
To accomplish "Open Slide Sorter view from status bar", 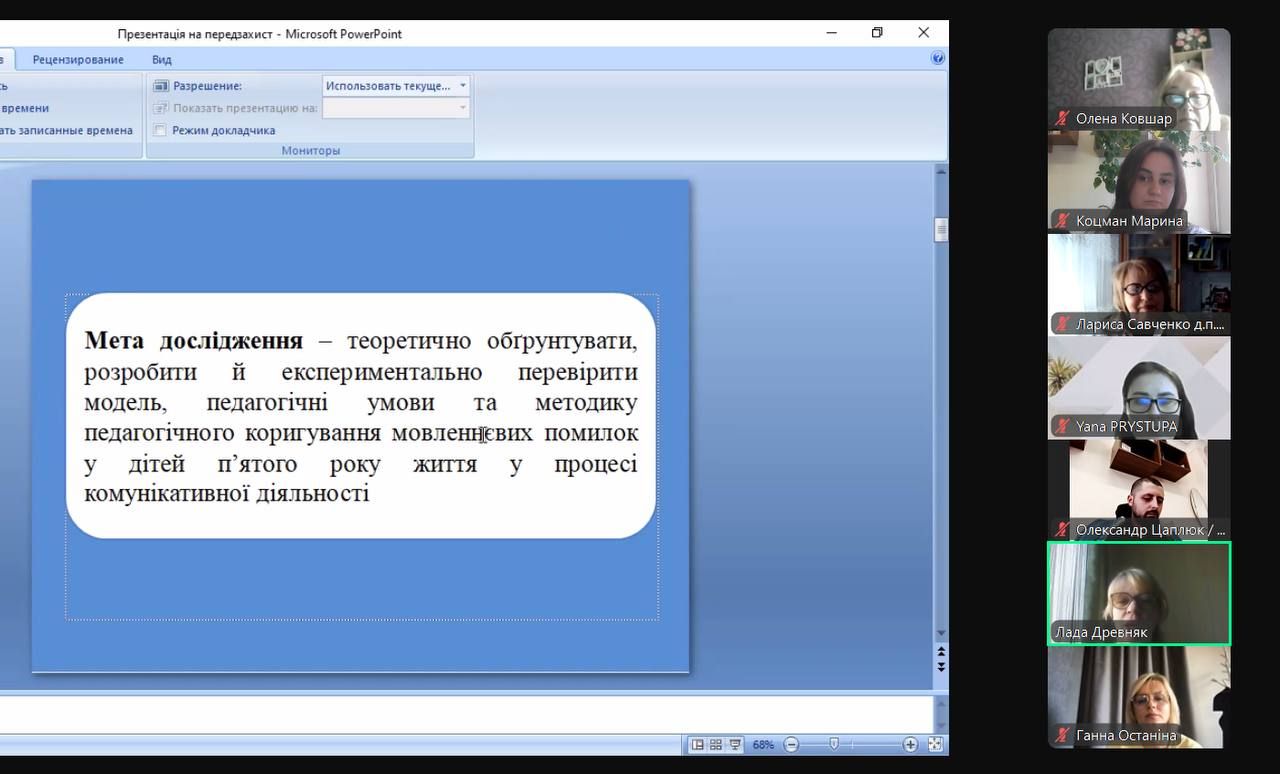I will (716, 745).
